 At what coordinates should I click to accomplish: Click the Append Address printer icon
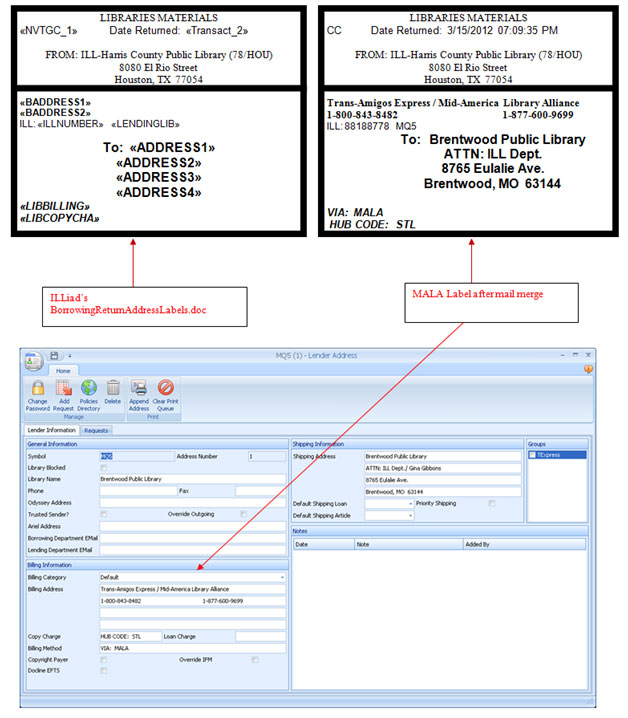[x=139, y=388]
